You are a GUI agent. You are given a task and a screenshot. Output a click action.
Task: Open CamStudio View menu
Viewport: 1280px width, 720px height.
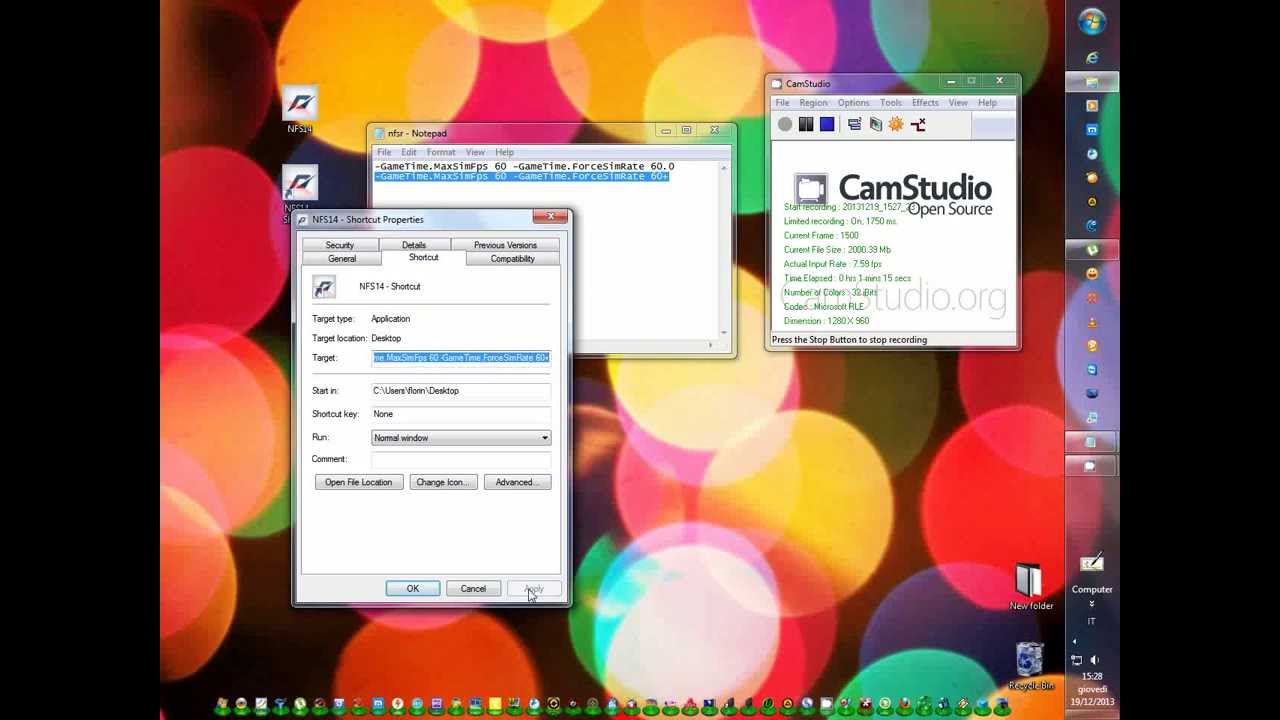pyautogui.click(x=958, y=103)
